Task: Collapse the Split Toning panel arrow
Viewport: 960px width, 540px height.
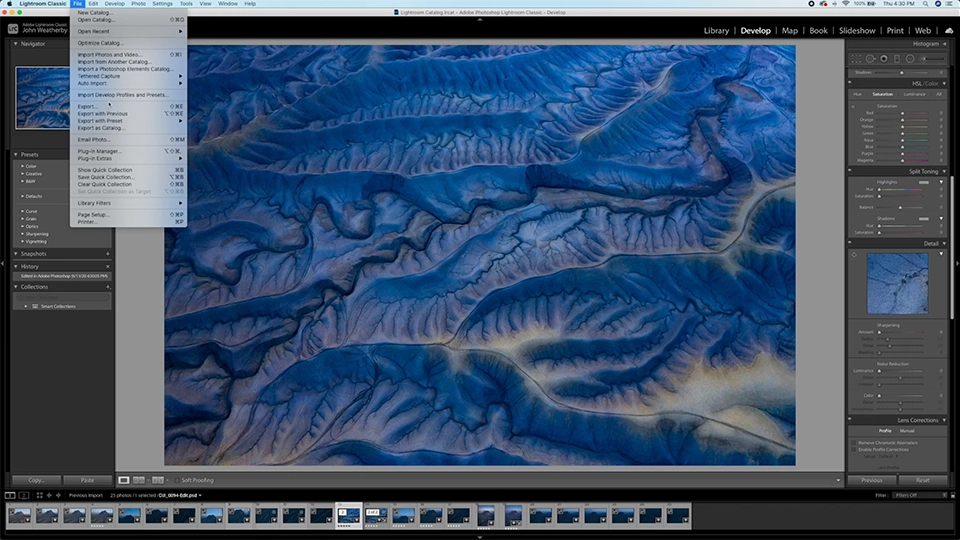Action: point(944,171)
